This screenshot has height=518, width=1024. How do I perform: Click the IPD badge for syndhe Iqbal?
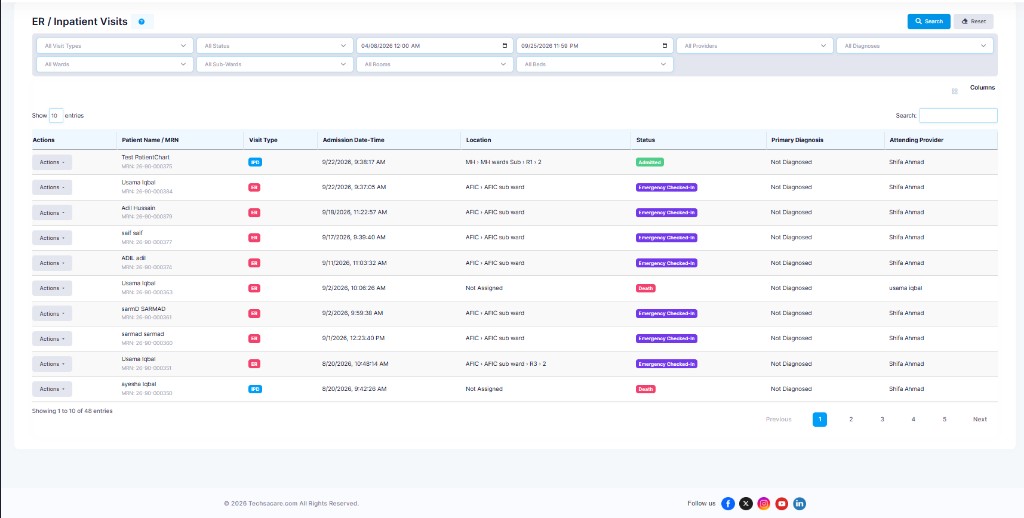pos(255,389)
